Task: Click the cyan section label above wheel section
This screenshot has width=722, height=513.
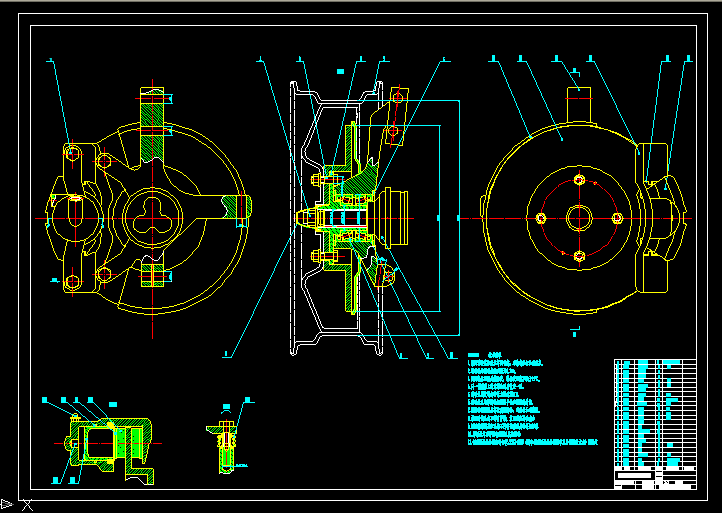Action: pos(341,71)
